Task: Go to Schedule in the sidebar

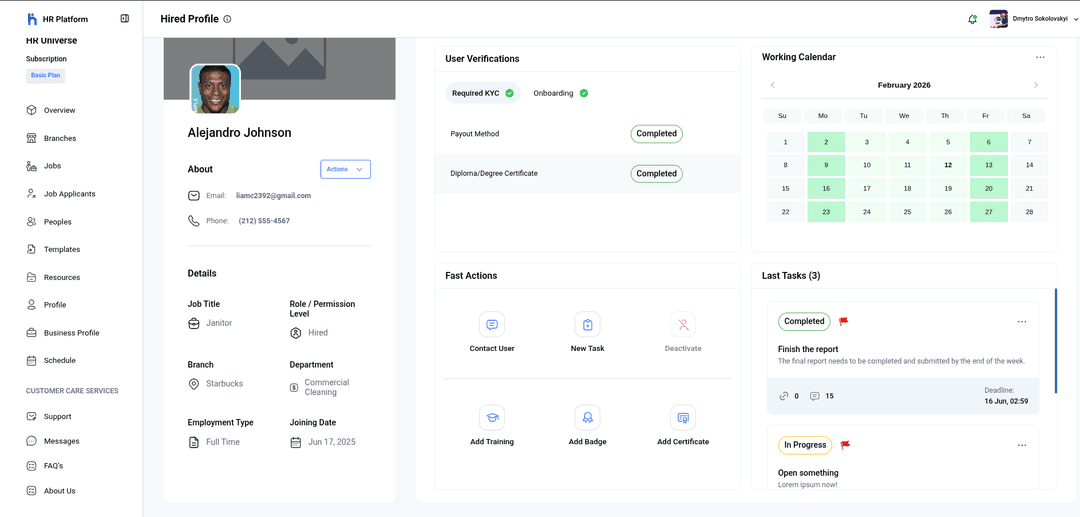Action: [x=59, y=360]
